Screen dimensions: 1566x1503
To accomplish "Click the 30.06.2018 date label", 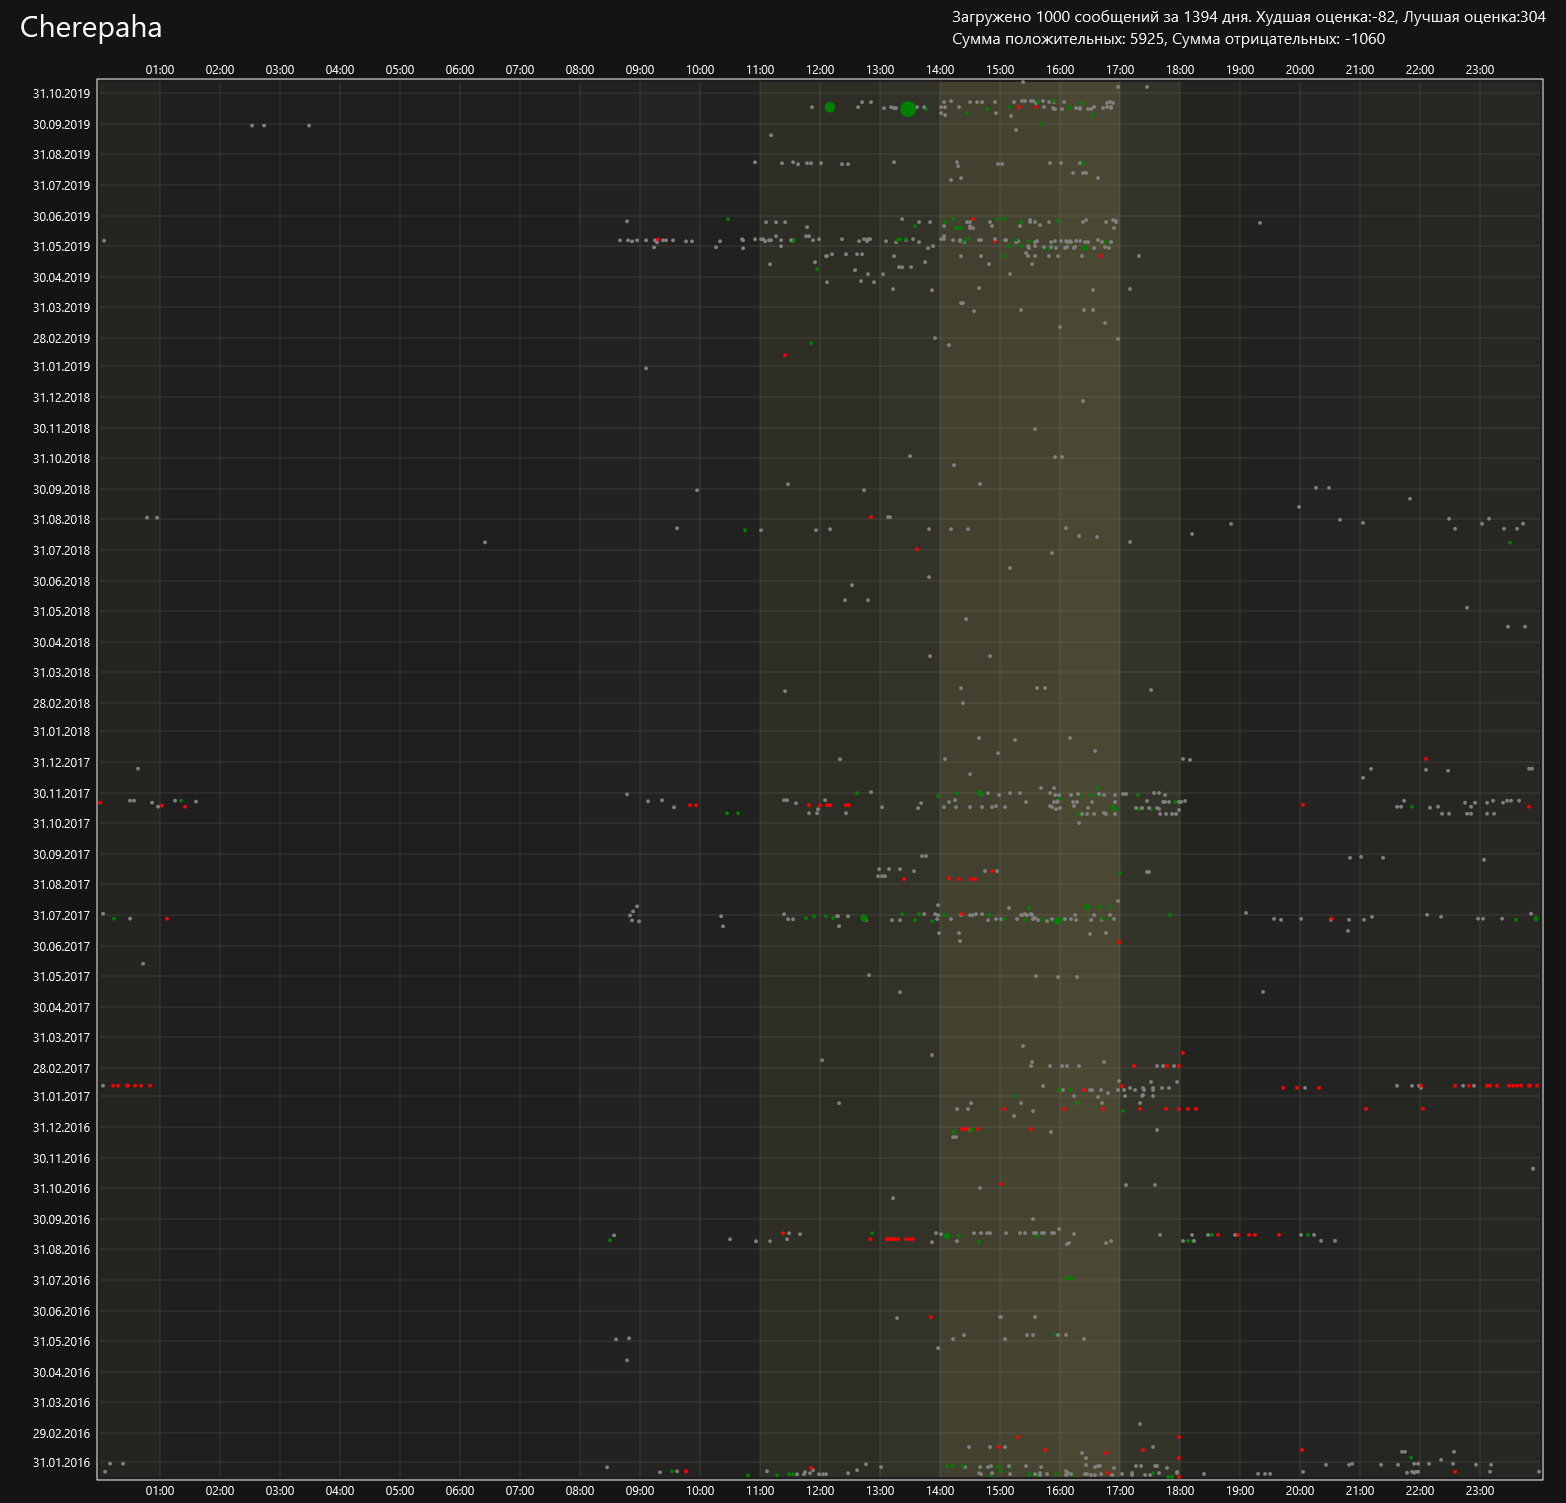I will coord(61,582).
